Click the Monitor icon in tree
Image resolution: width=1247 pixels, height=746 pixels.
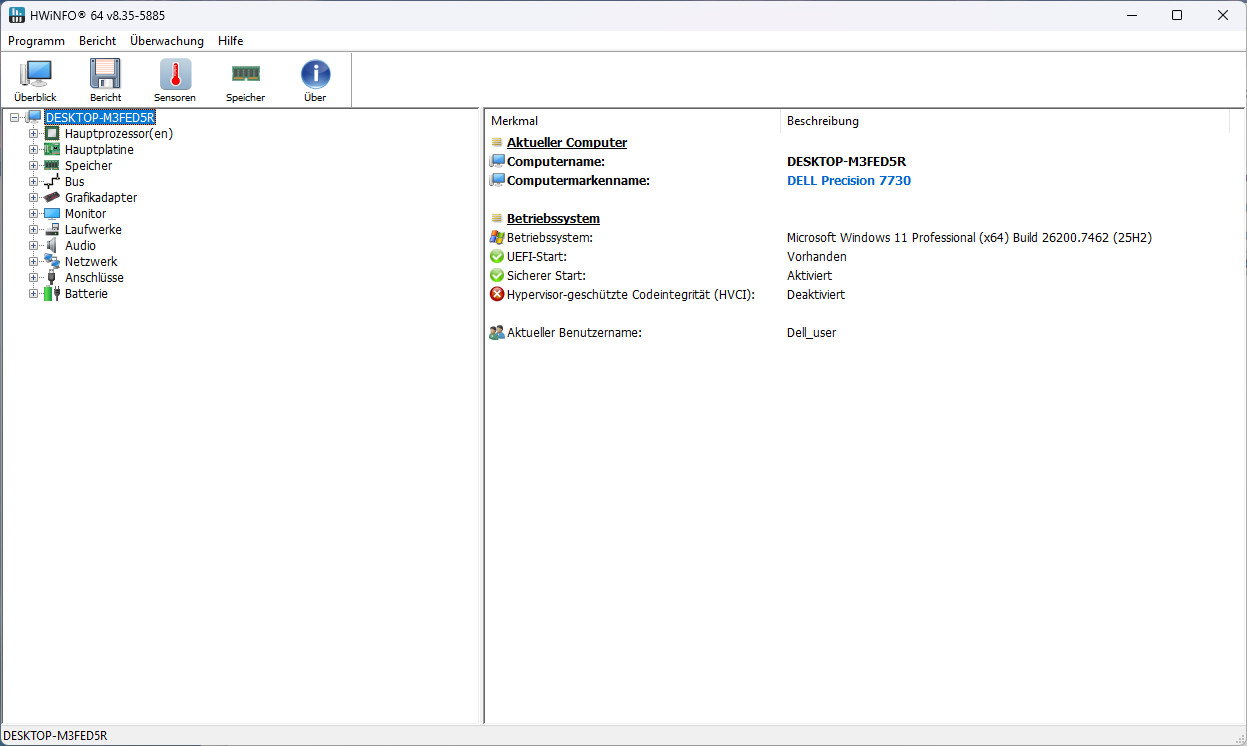tap(52, 214)
